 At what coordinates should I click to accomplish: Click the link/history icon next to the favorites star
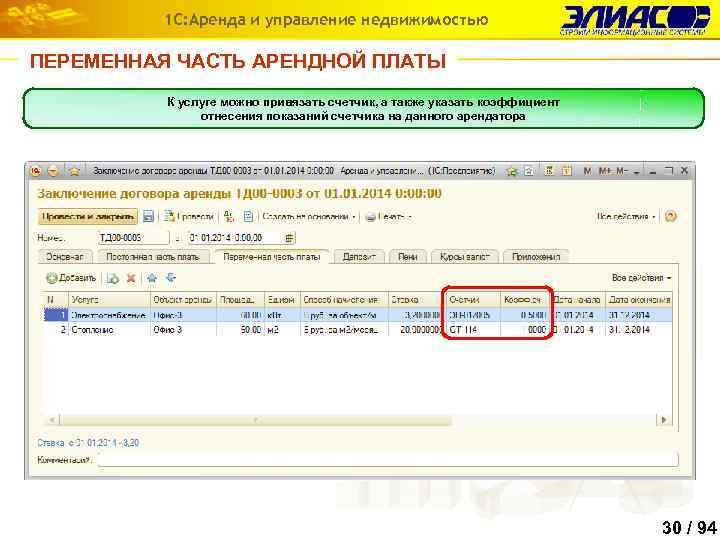(x=529, y=171)
